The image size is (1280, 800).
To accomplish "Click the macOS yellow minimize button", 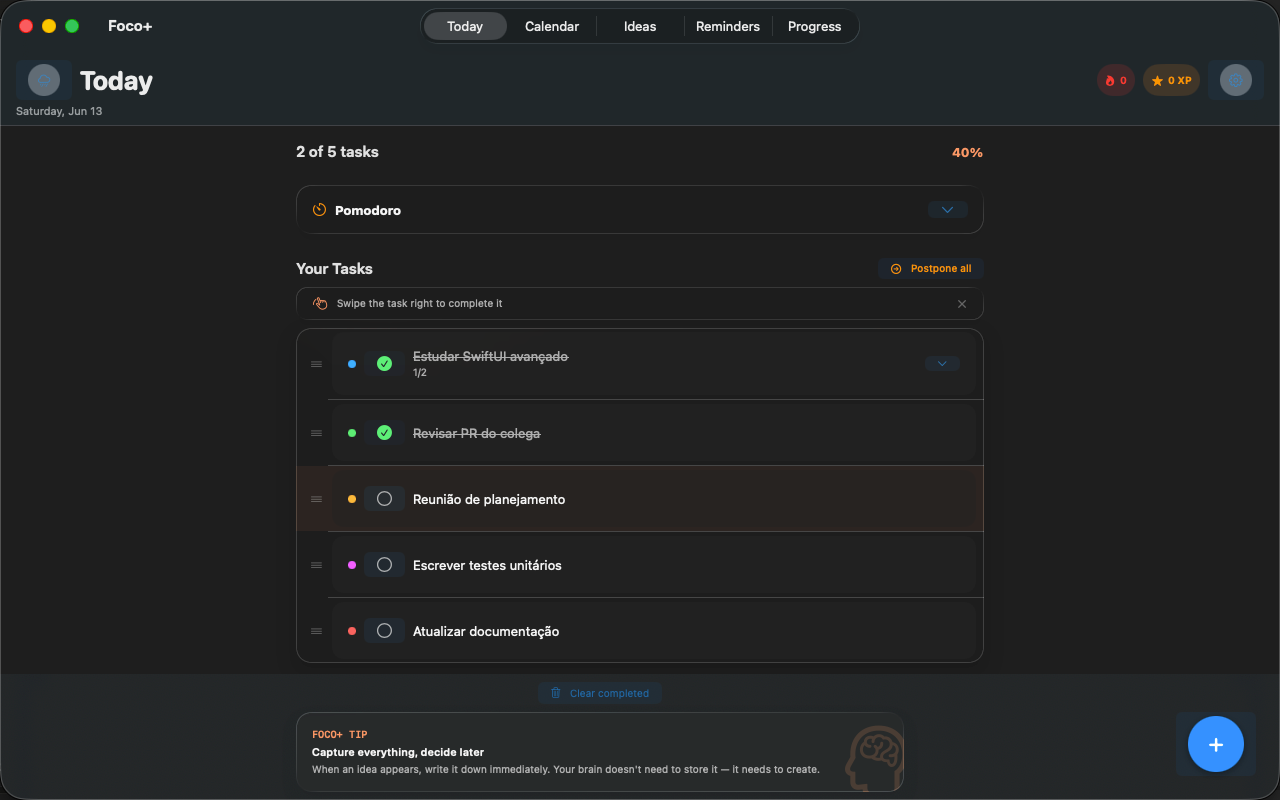I will pyautogui.click(x=49, y=26).
